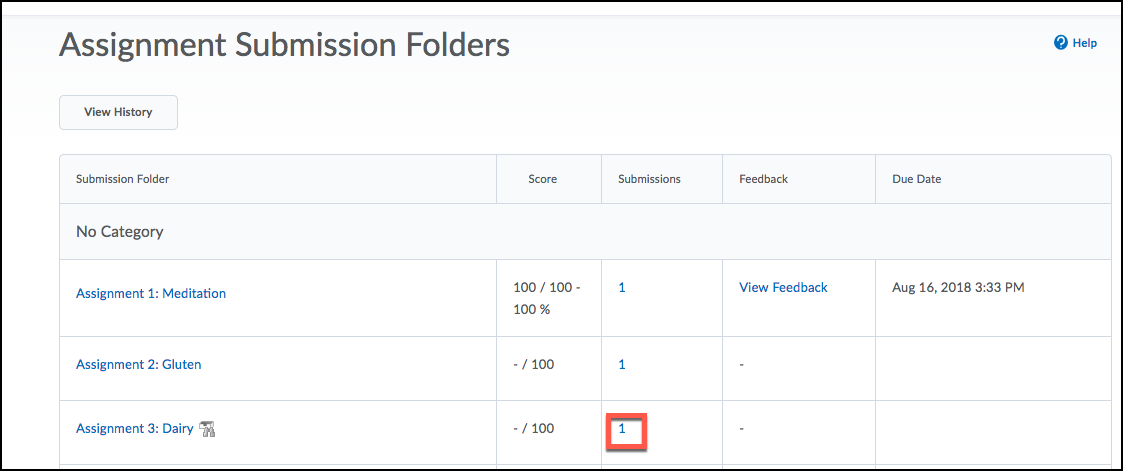The height and width of the screenshot is (471, 1123).
Task: Select the No Category group row
Action: [585, 232]
